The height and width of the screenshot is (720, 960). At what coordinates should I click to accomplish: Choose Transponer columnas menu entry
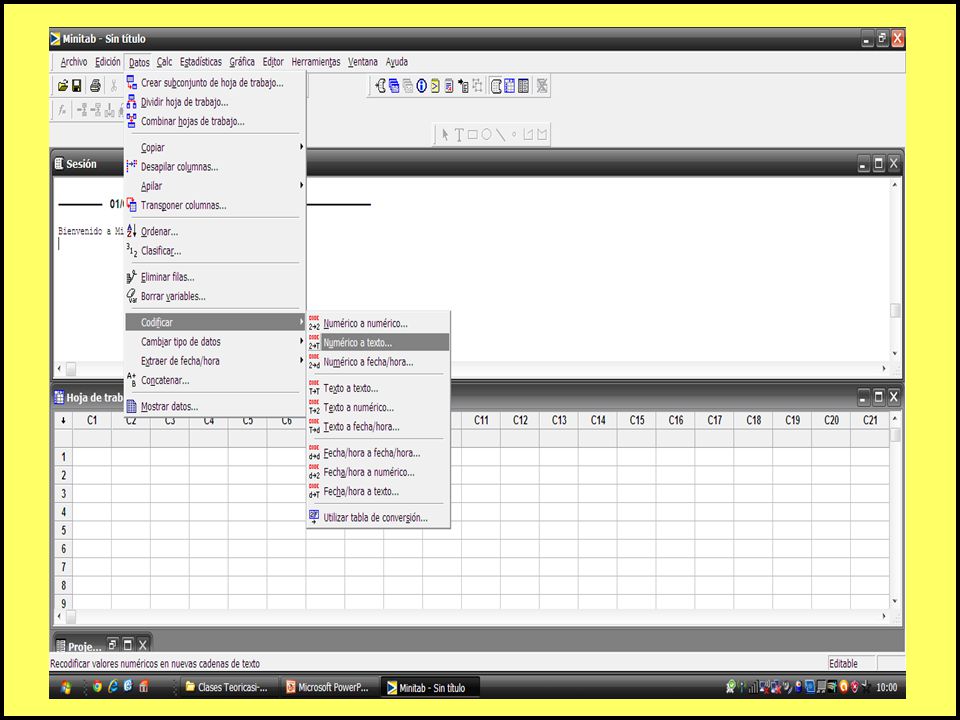[214, 205]
